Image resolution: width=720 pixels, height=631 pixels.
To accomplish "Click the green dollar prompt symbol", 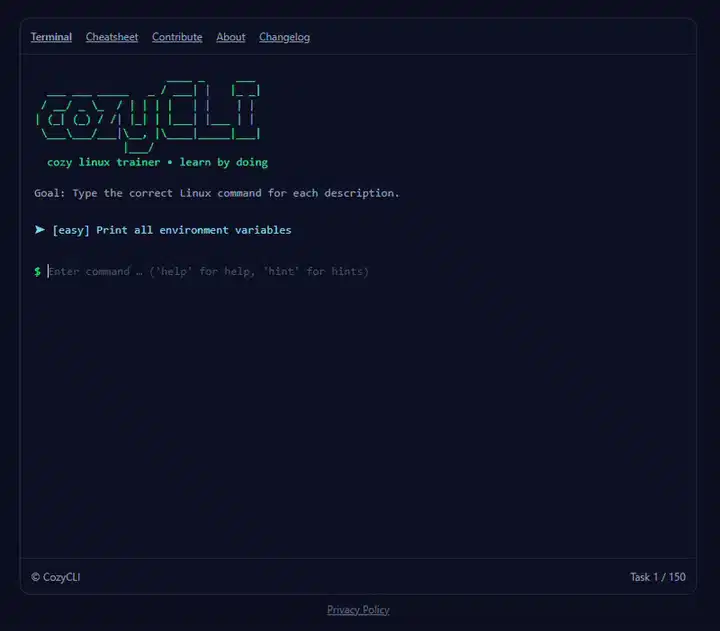I will click(38, 271).
